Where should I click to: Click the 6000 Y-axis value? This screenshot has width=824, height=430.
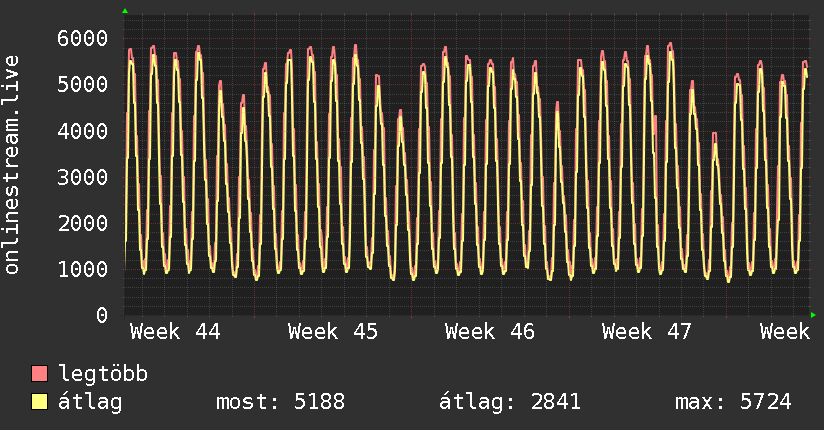(x=81, y=38)
